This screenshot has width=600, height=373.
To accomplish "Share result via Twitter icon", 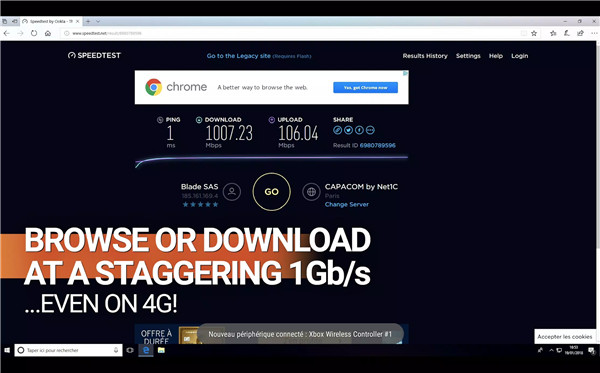I will click(348, 130).
